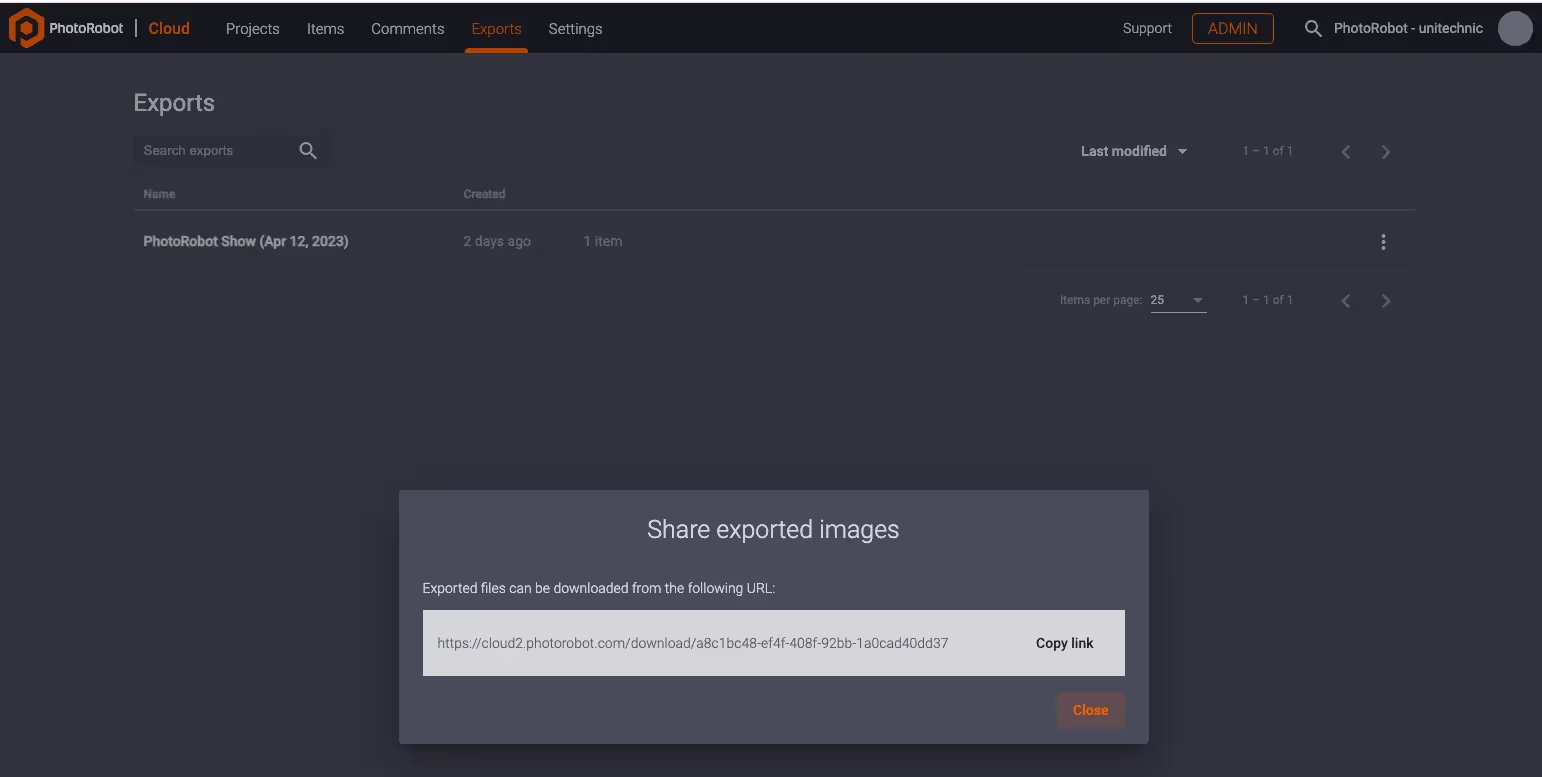Go to the Comments section

407,29
